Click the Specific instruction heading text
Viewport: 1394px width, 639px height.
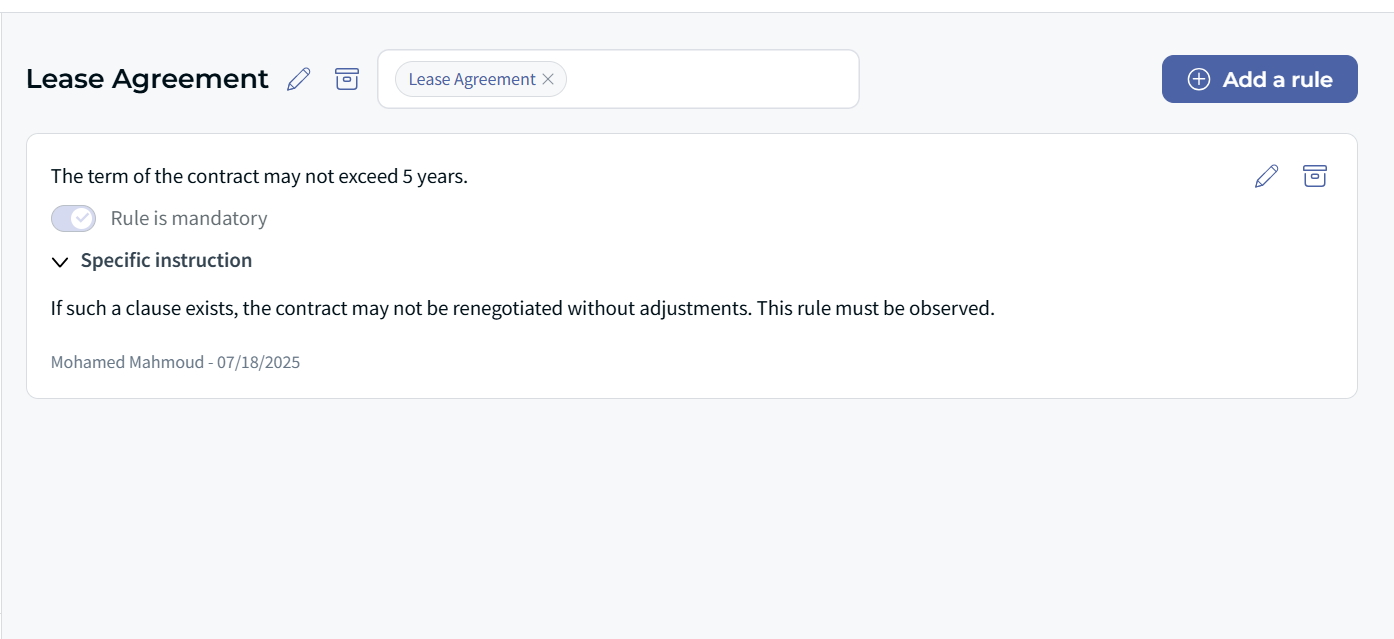point(166,260)
